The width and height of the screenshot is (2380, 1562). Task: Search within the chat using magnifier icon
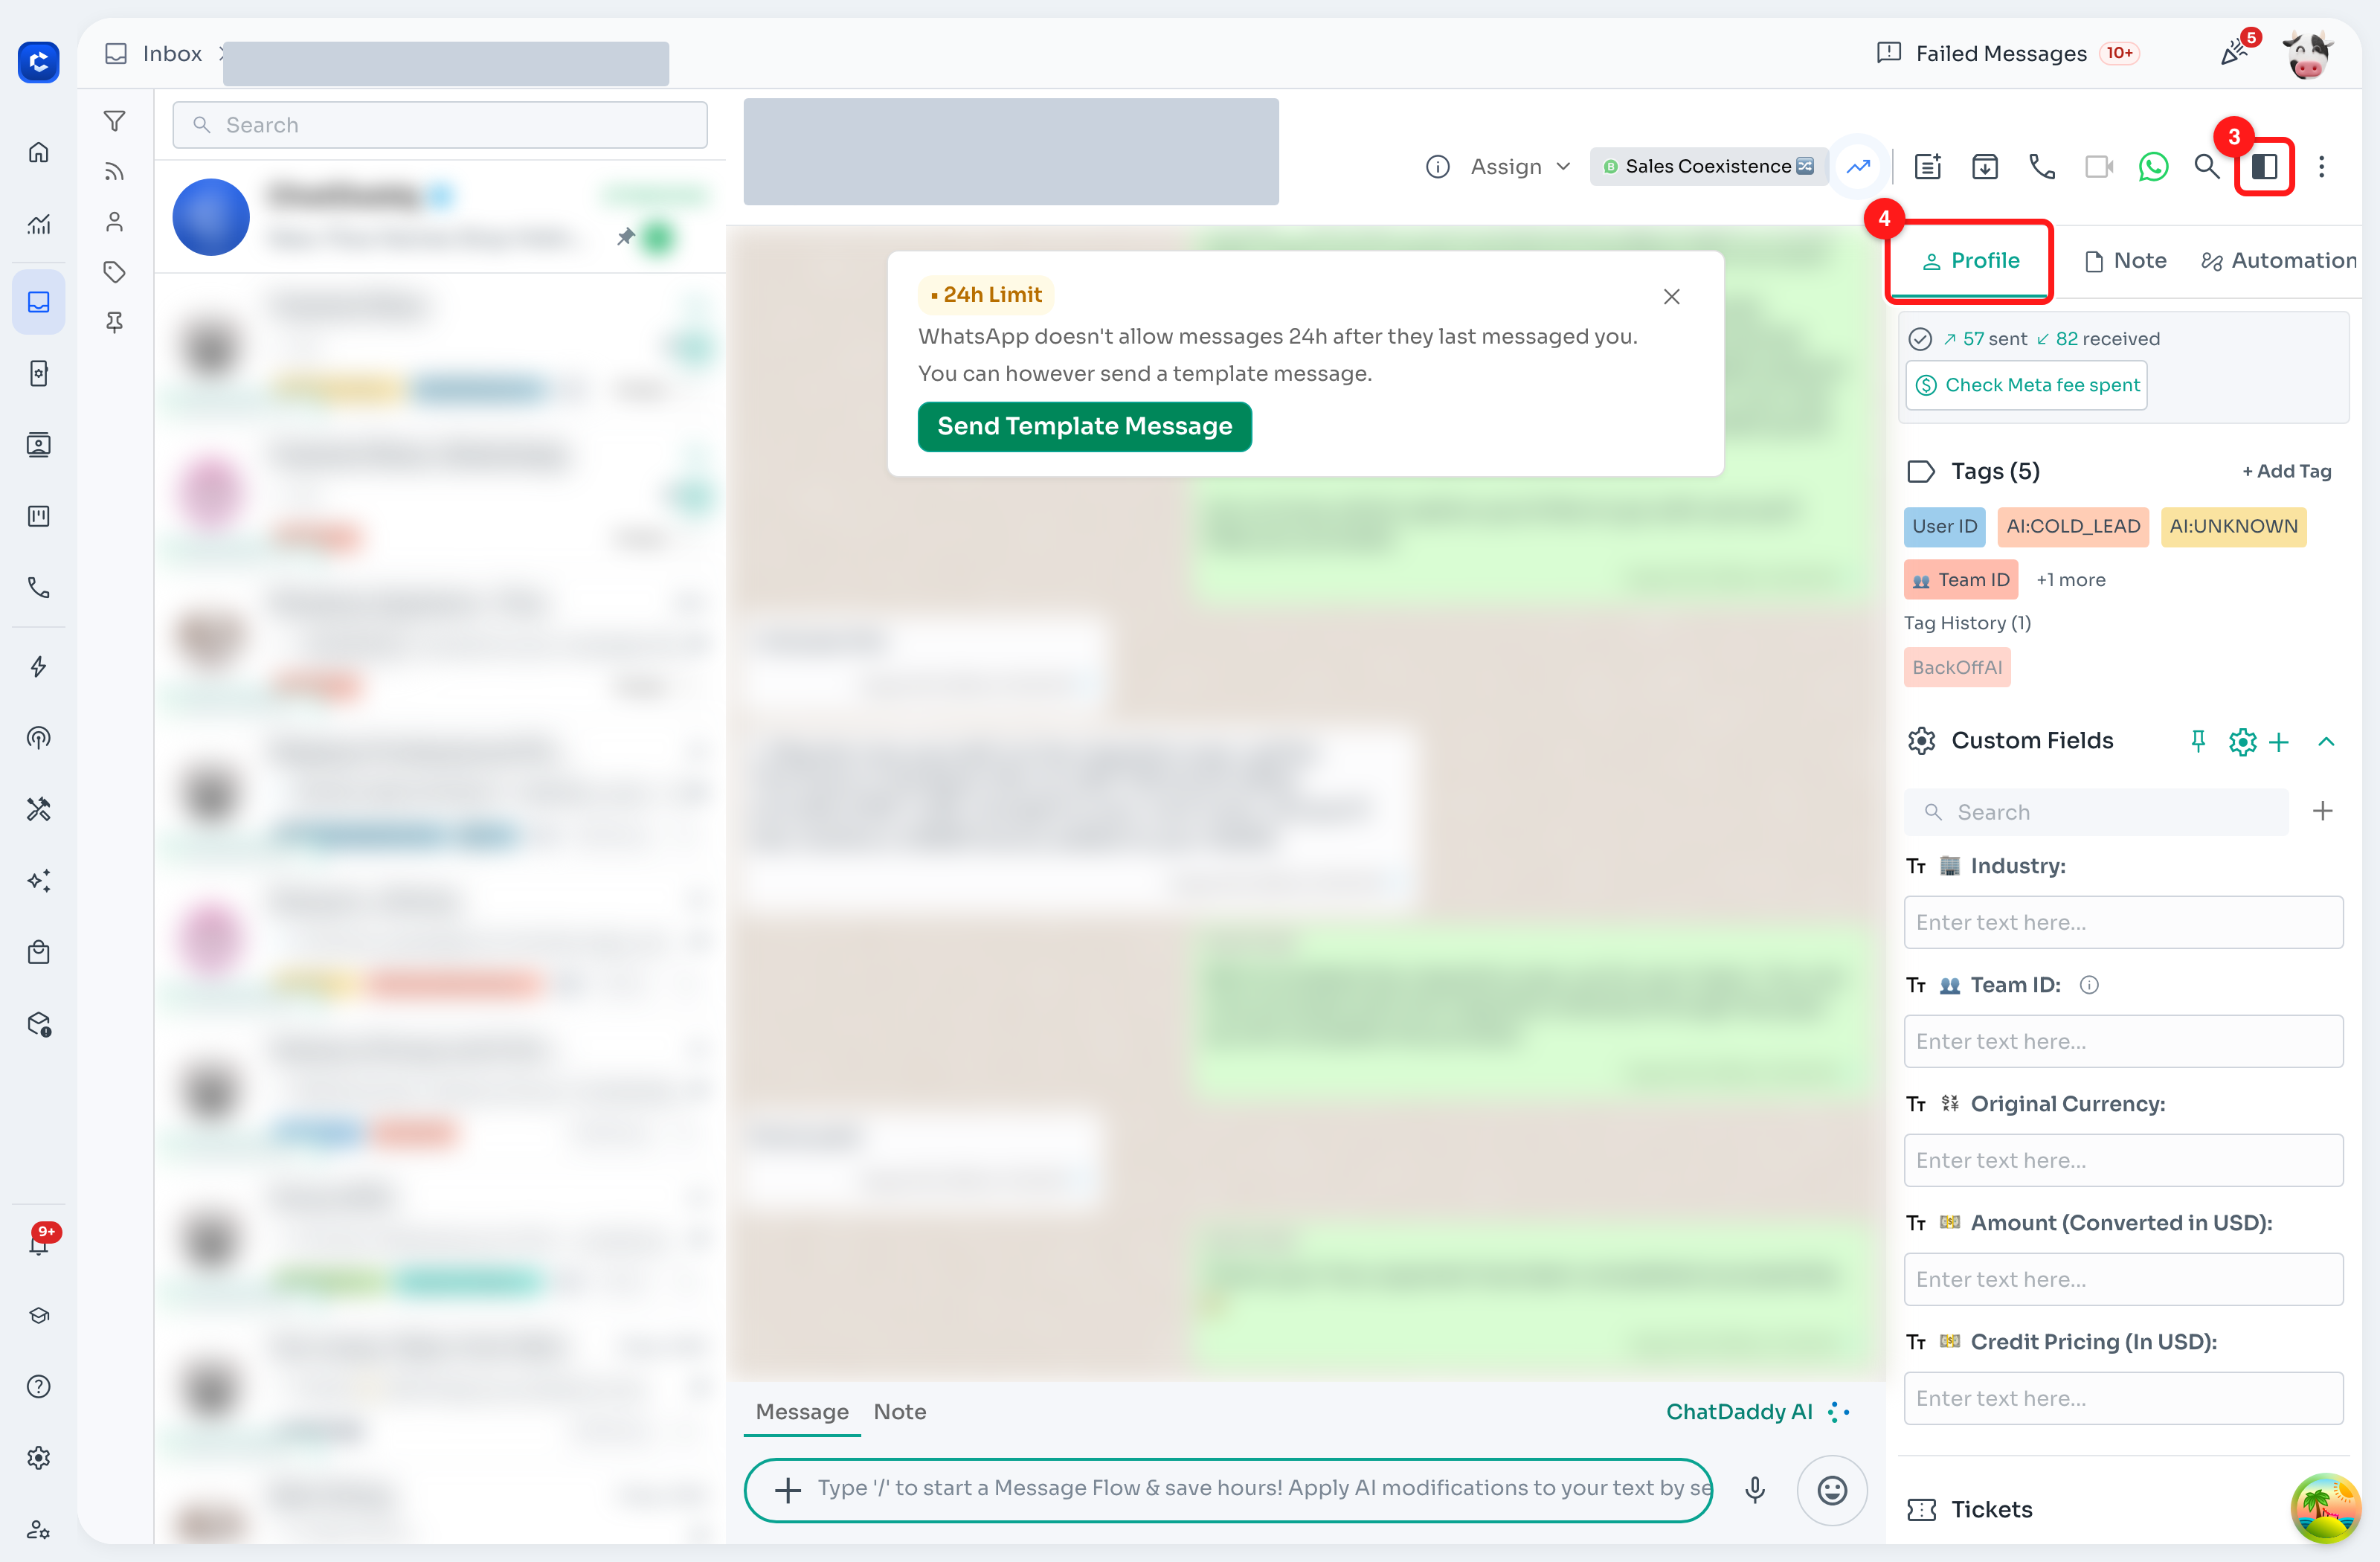point(2206,166)
